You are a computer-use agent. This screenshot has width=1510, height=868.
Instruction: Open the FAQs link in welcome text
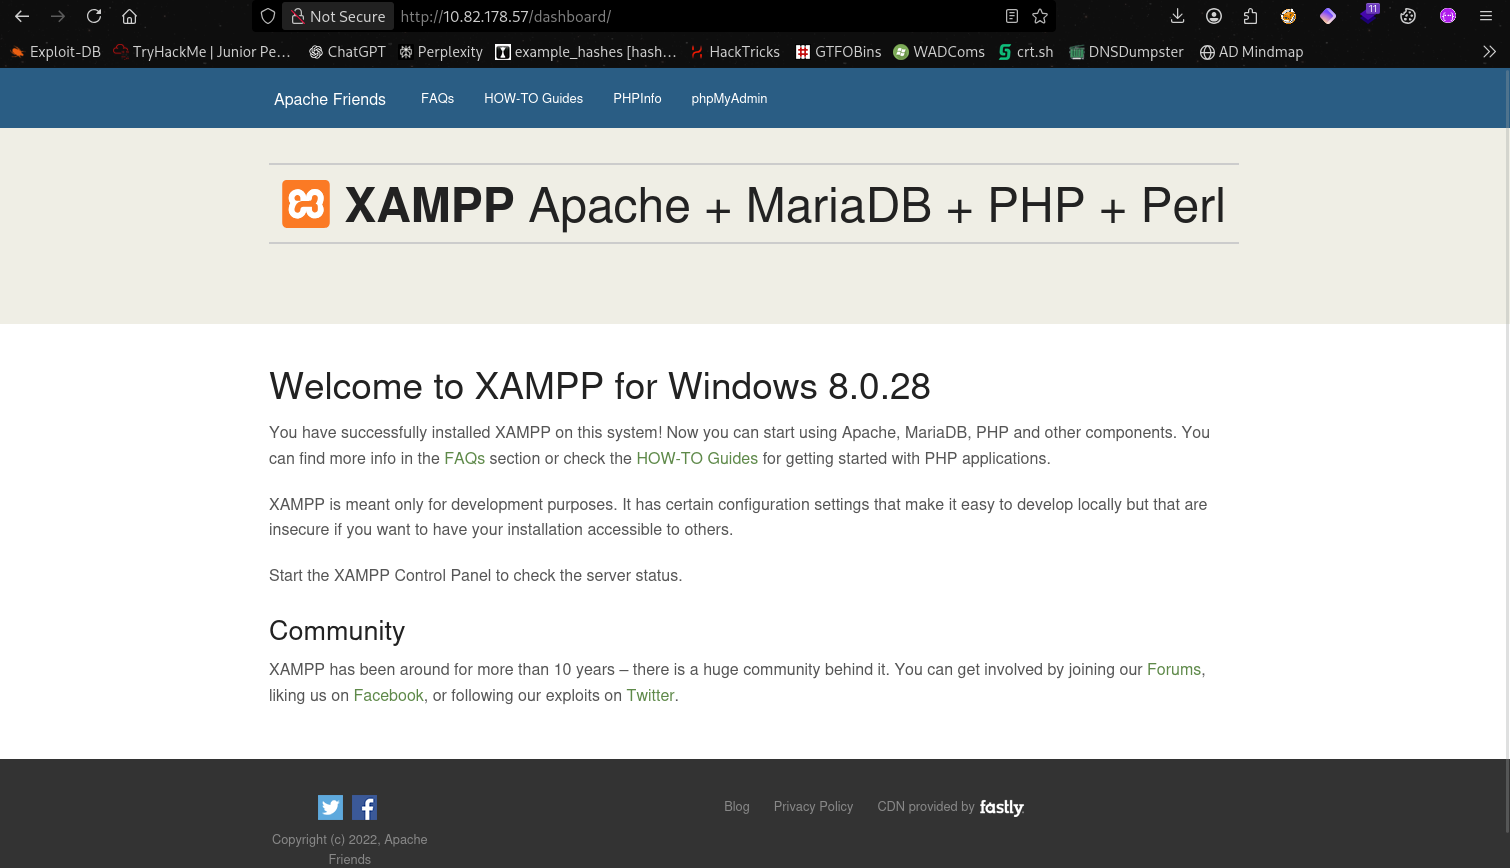[464, 458]
